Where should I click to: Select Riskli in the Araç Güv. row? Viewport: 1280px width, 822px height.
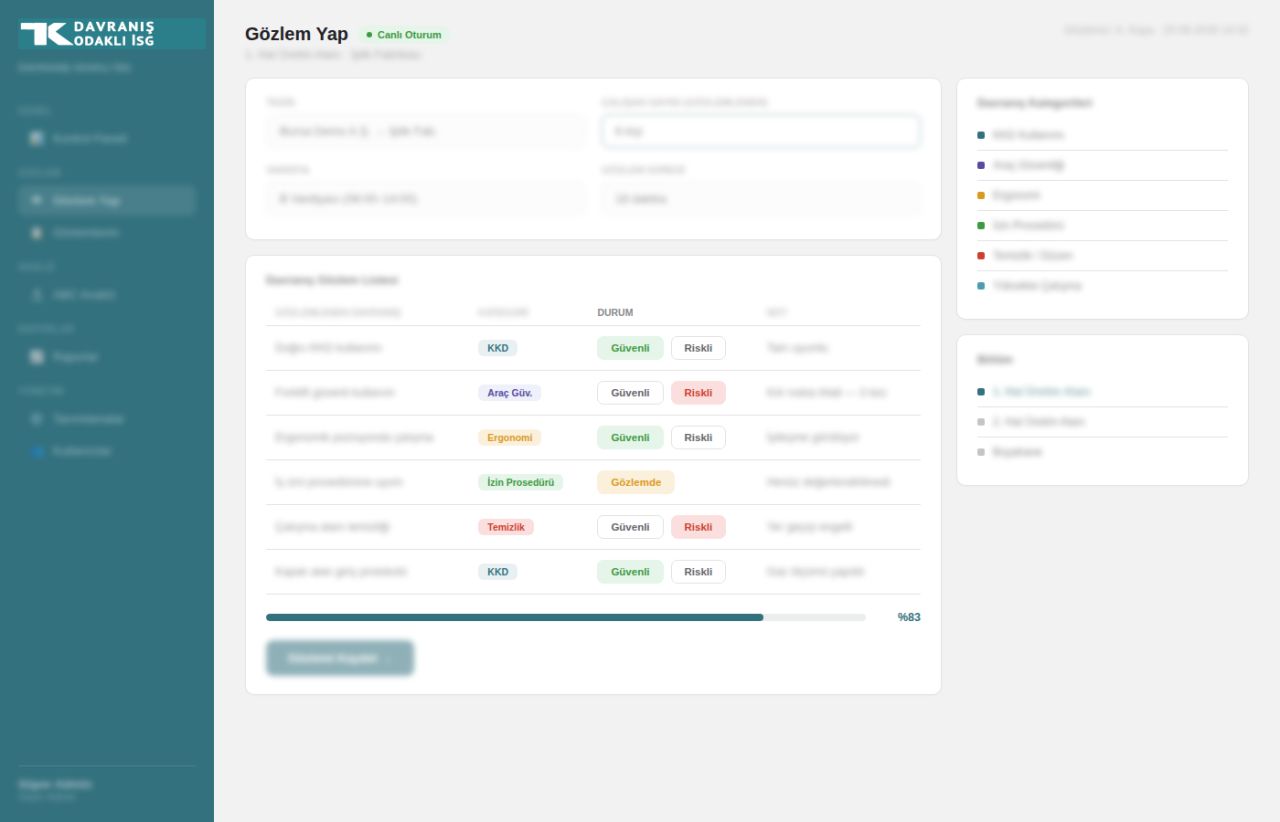click(698, 393)
